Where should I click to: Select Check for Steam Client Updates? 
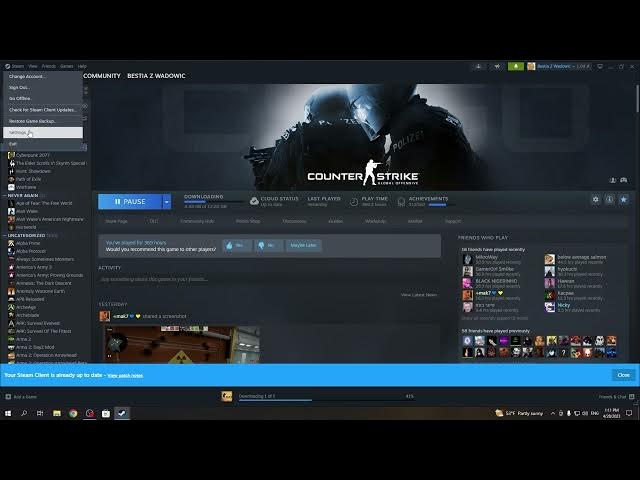click(x=42, y=109)
